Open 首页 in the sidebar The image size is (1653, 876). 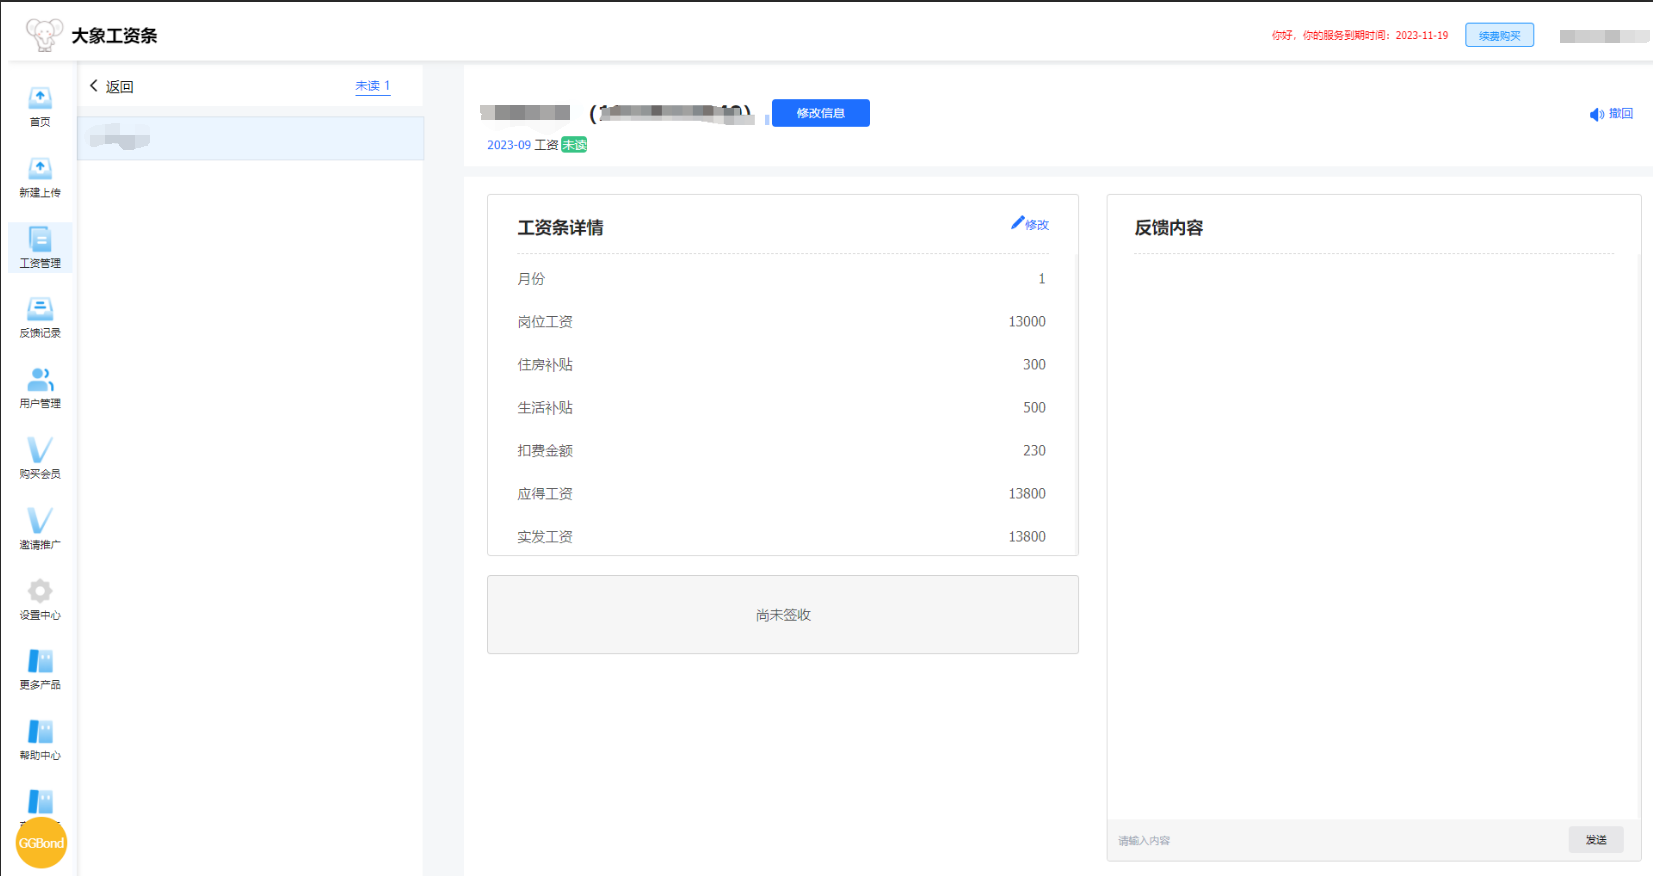[40, 107]
